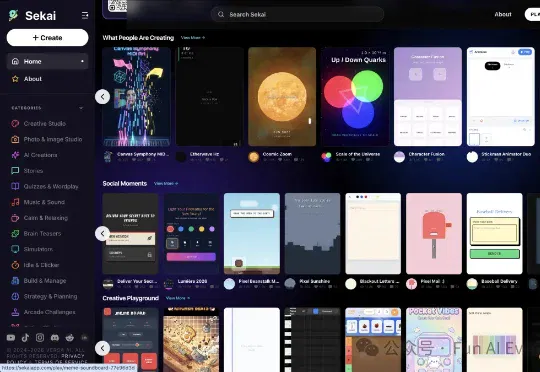
Task: Open the About link in header
Action: (503, 14)
